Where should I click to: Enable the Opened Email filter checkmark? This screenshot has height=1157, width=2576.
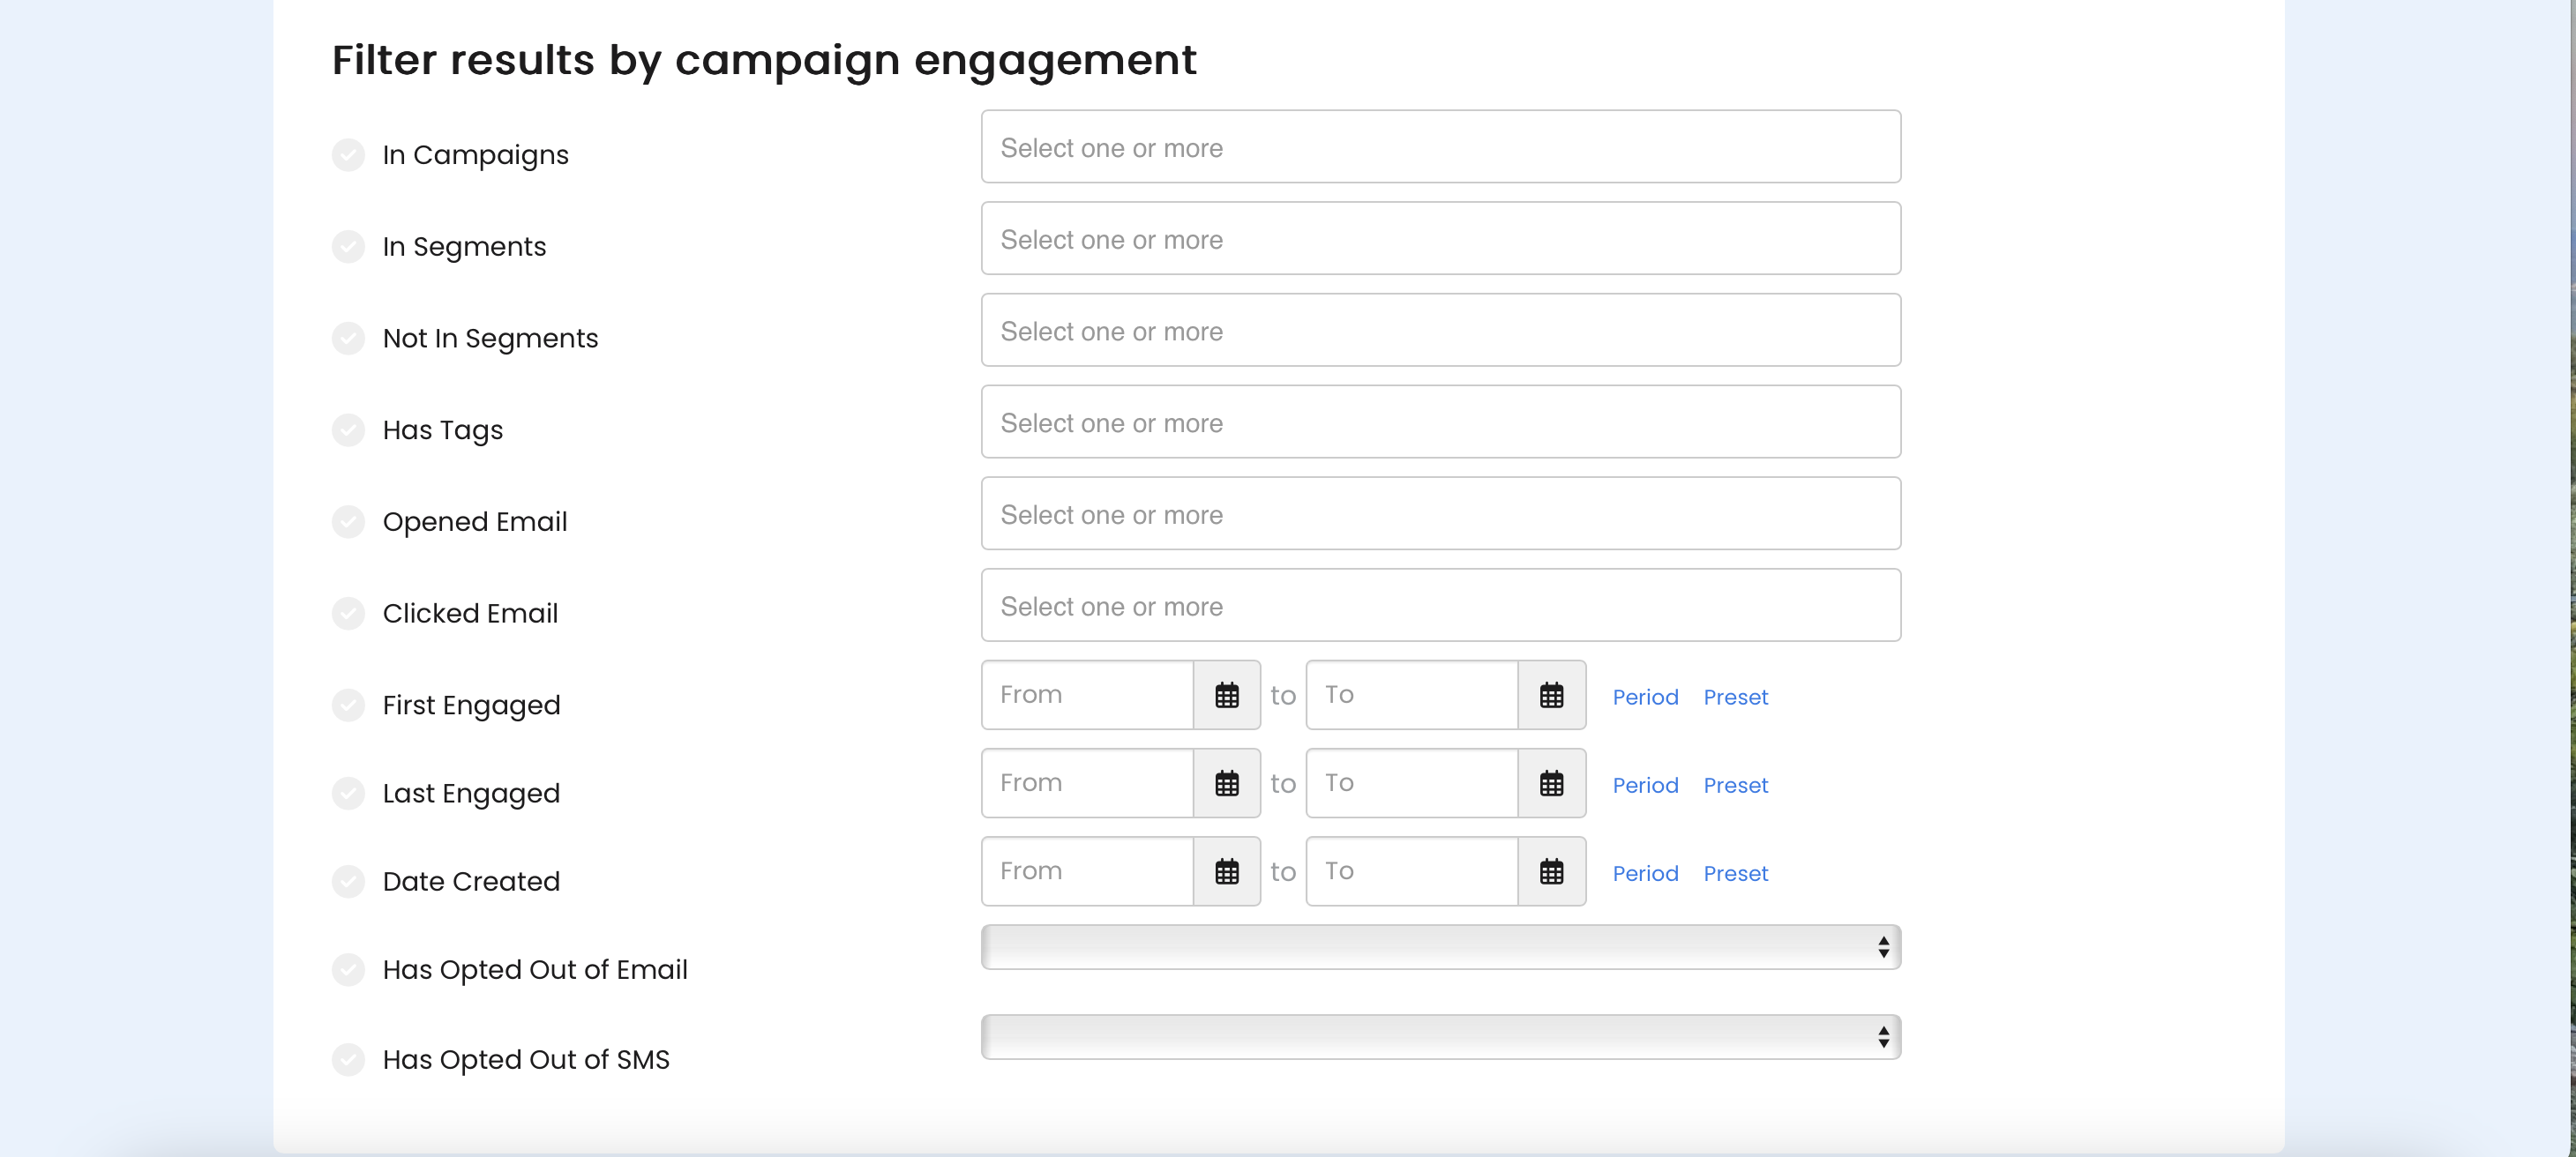348,522
